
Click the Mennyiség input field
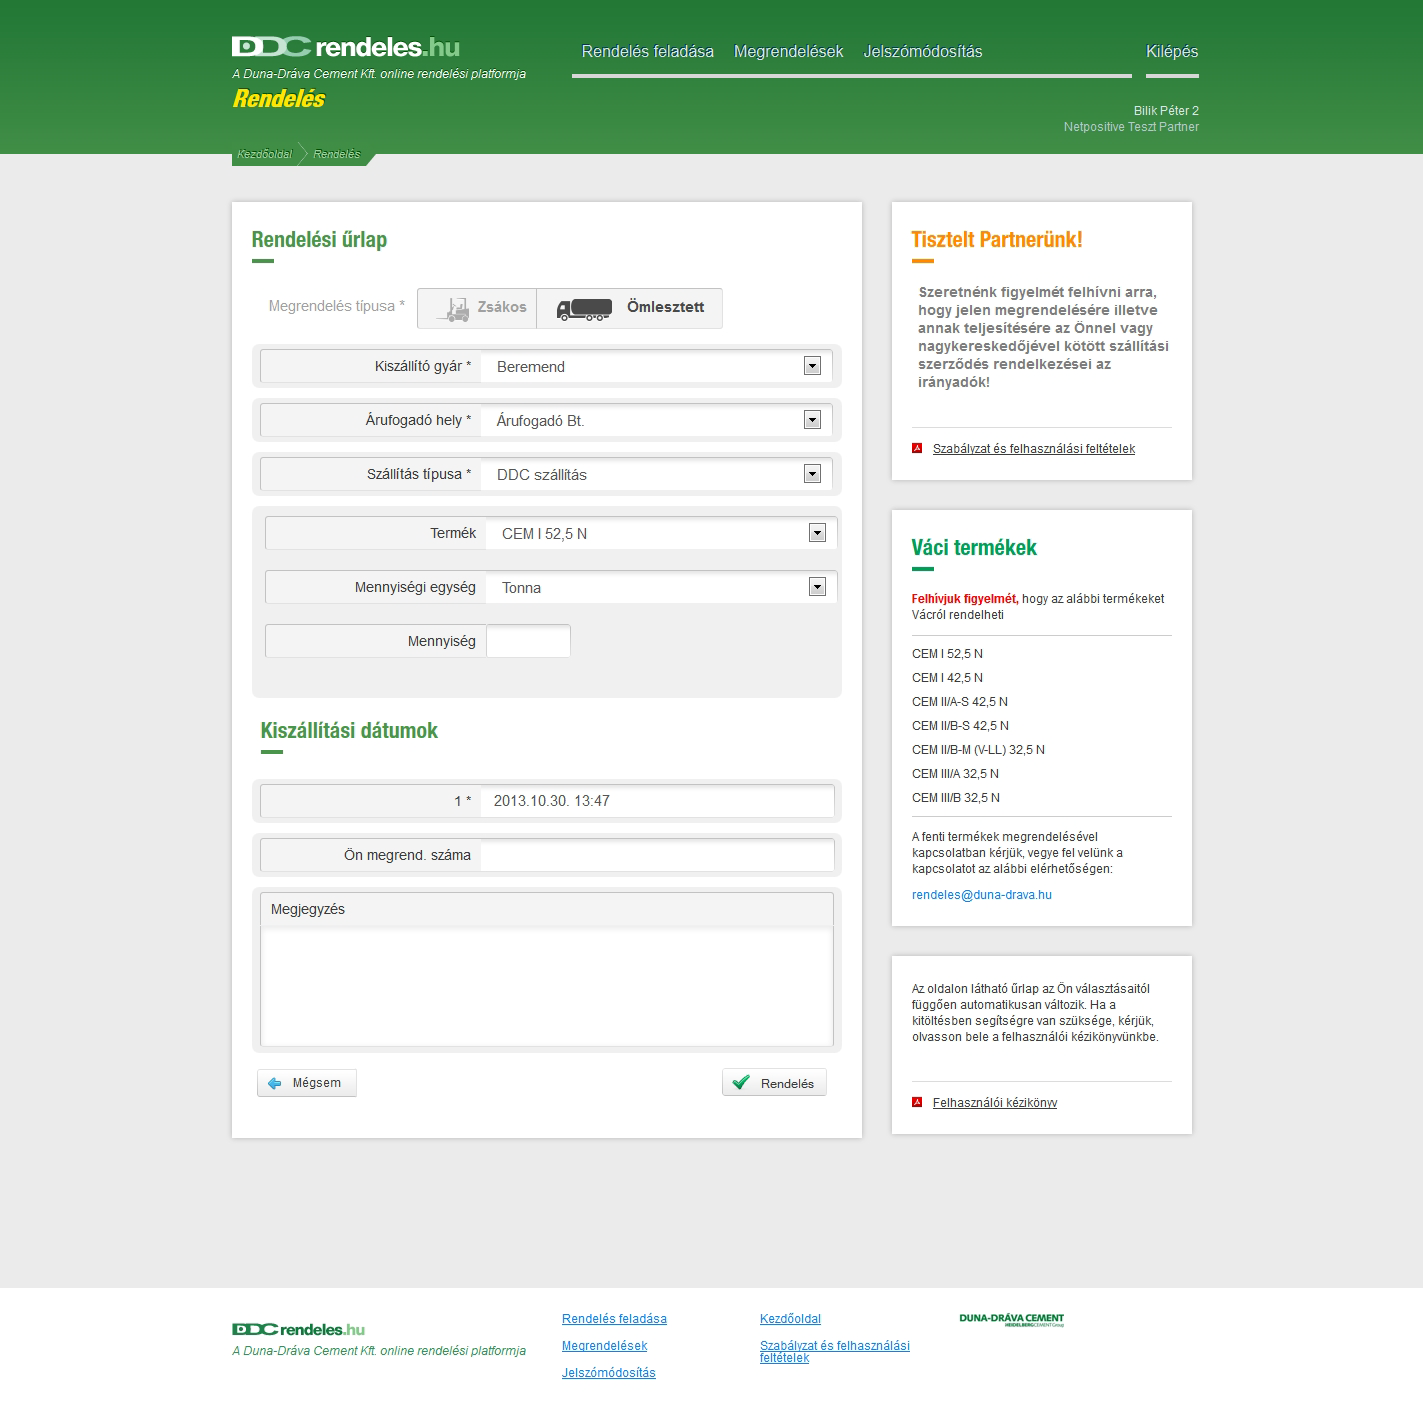[528, 641]
